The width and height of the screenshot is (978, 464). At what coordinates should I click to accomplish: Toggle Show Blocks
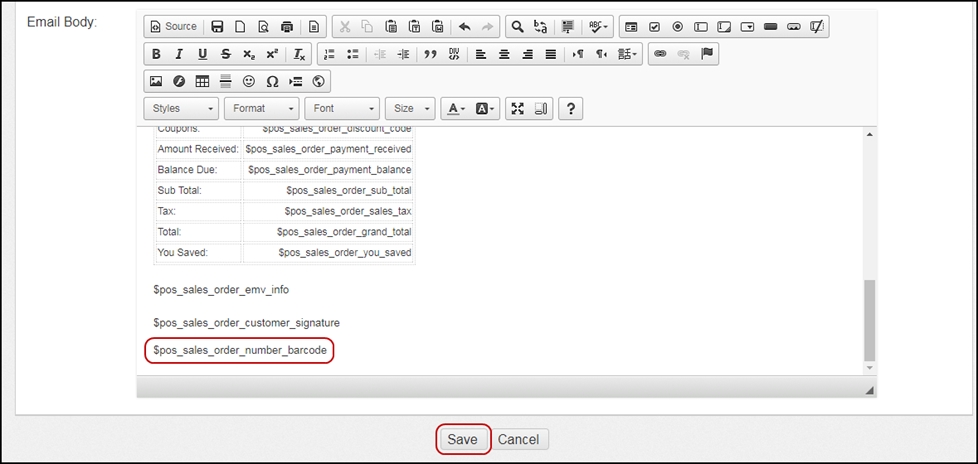[x=541, y=109]
